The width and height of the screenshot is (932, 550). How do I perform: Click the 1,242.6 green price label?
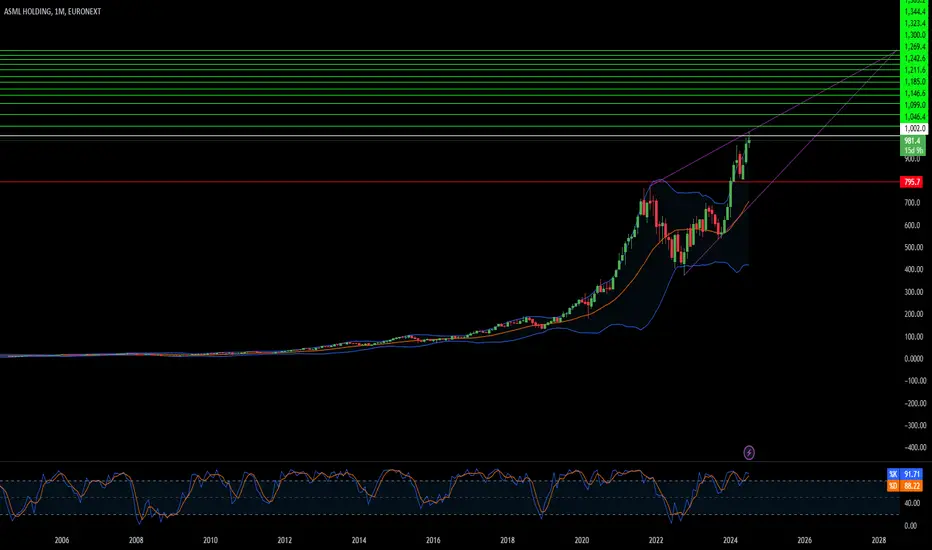(x=914, y=58)
